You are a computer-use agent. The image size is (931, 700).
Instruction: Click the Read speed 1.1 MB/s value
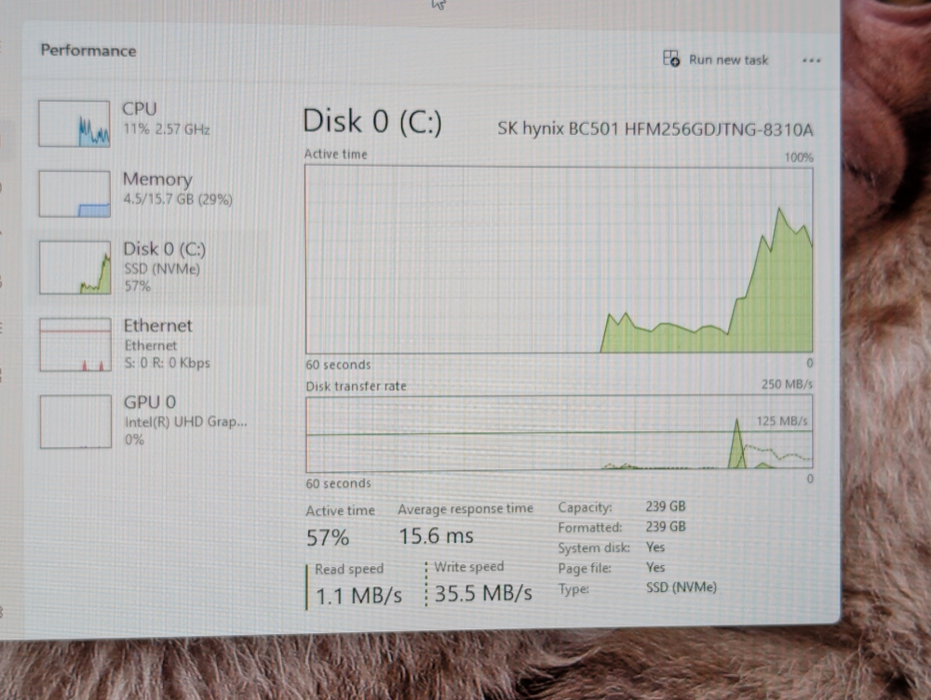point(359,596)
